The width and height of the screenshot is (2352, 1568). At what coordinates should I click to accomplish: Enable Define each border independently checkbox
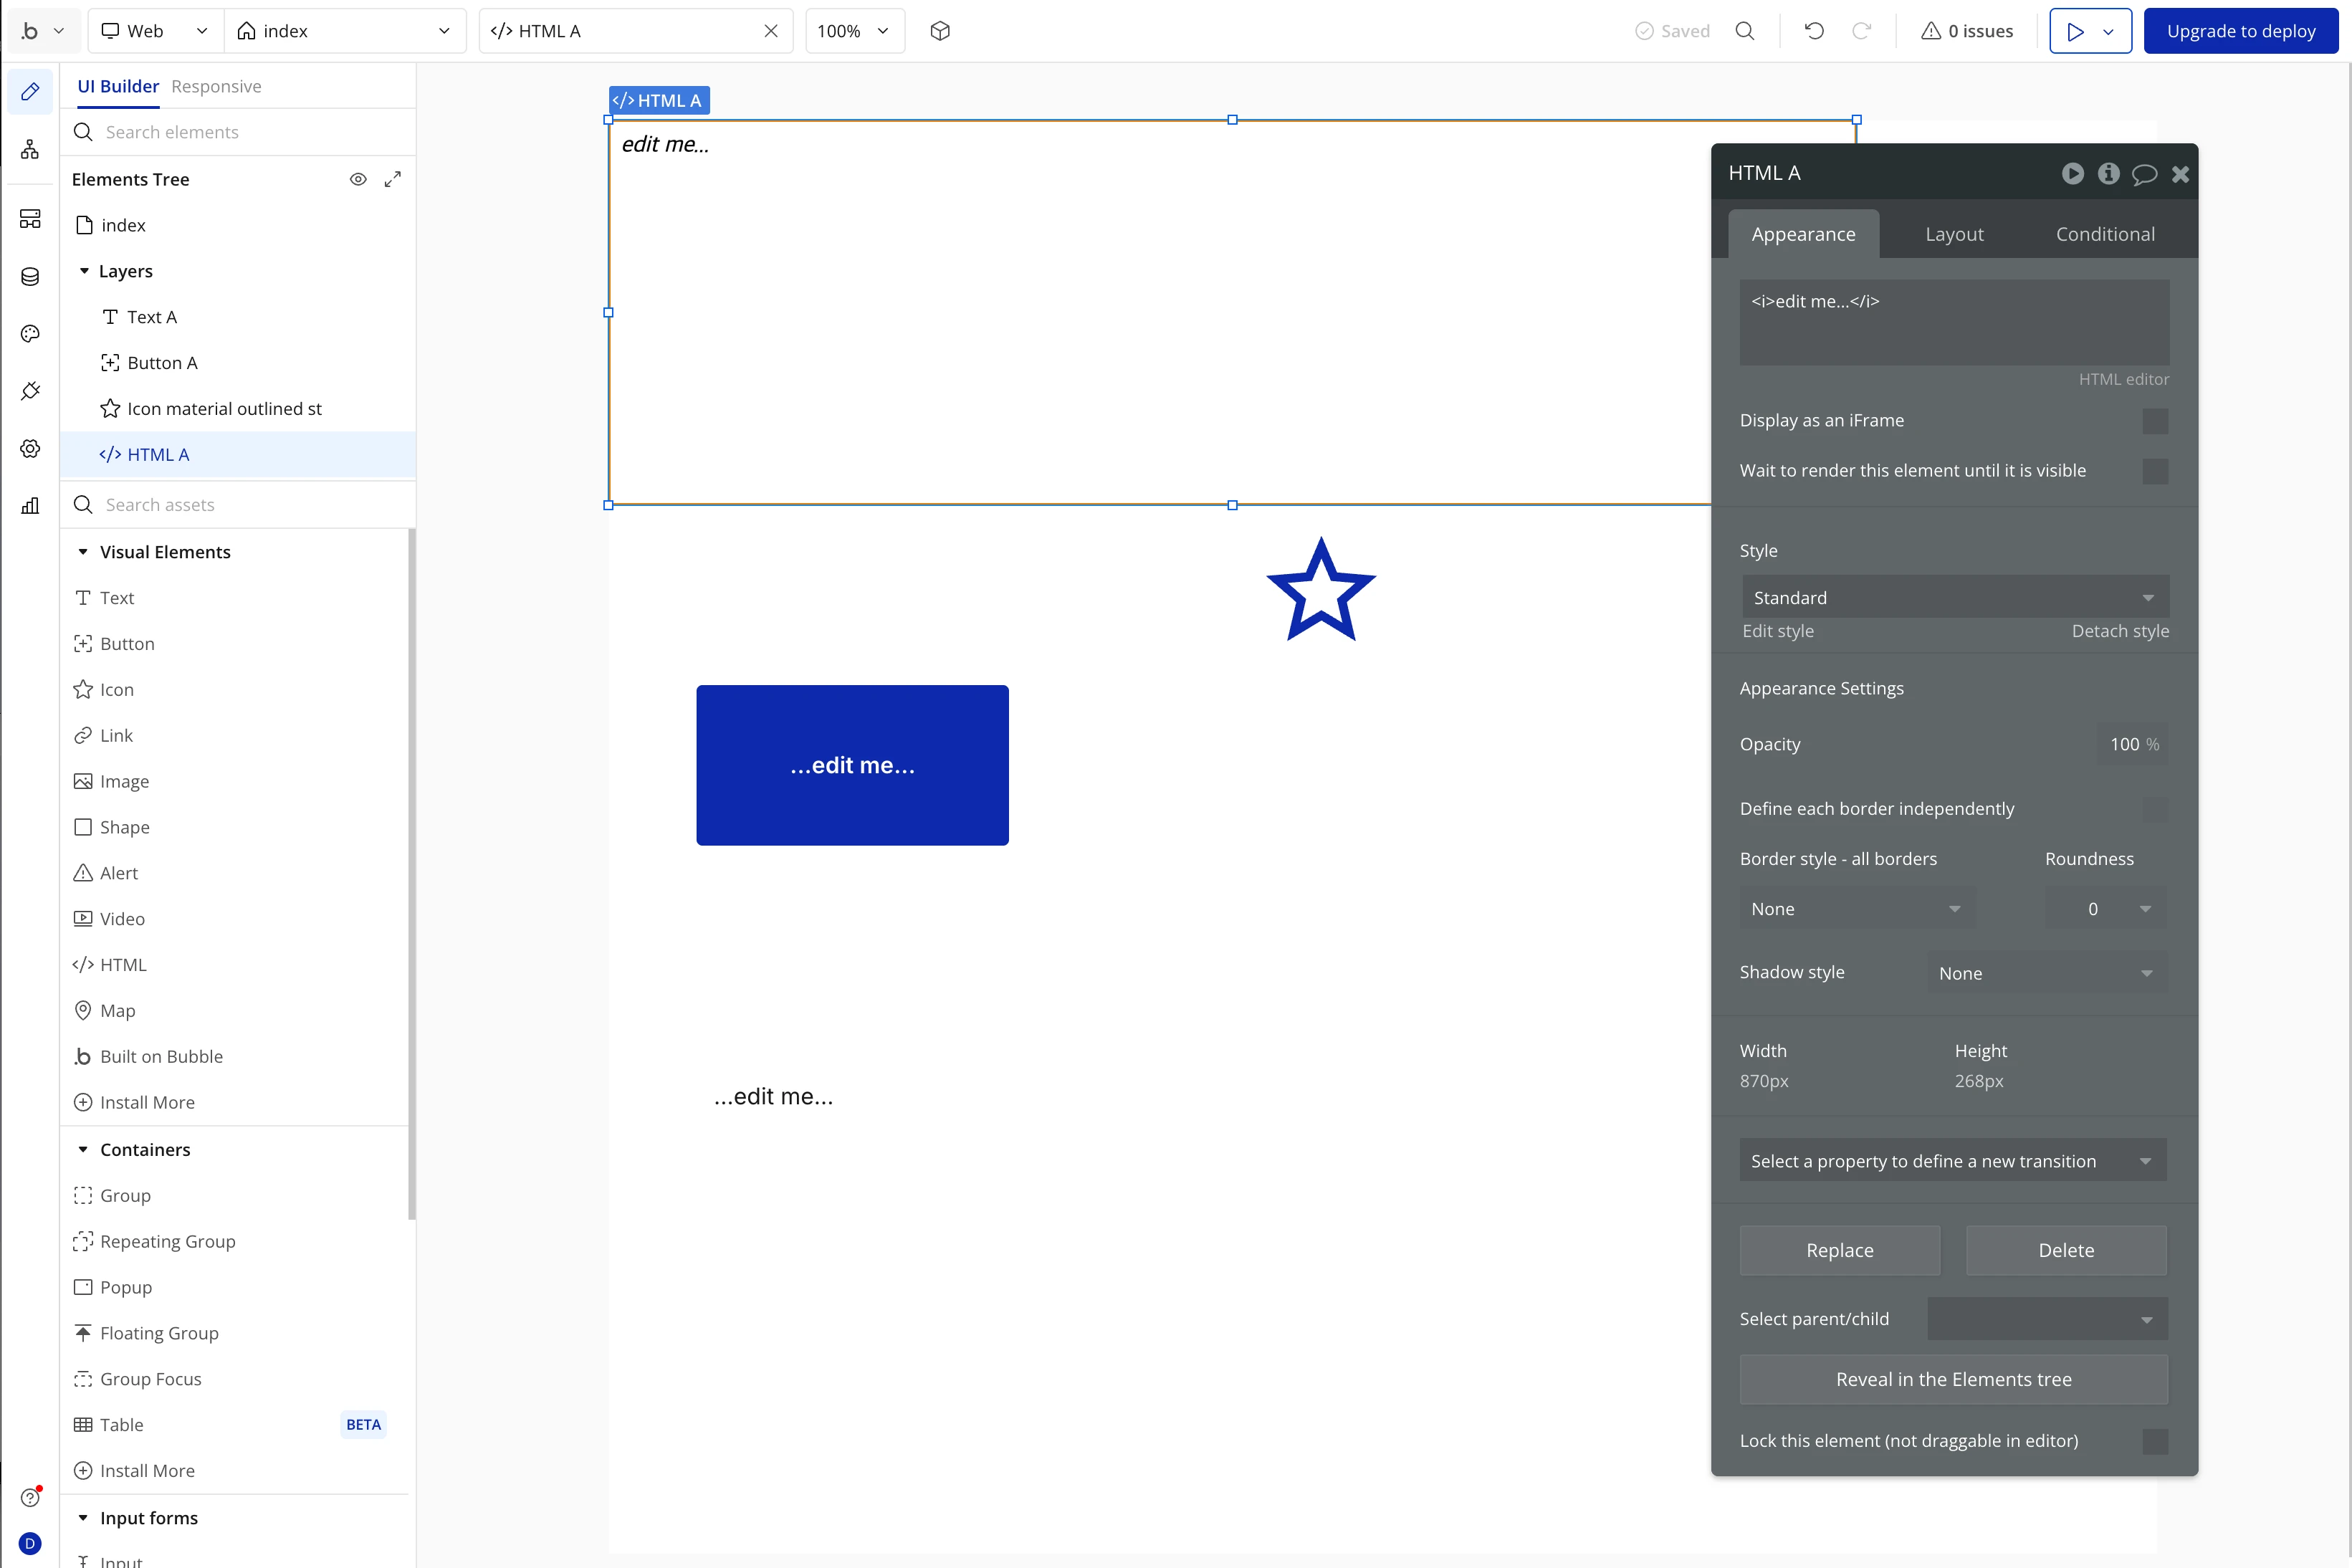coord(2155,809)
